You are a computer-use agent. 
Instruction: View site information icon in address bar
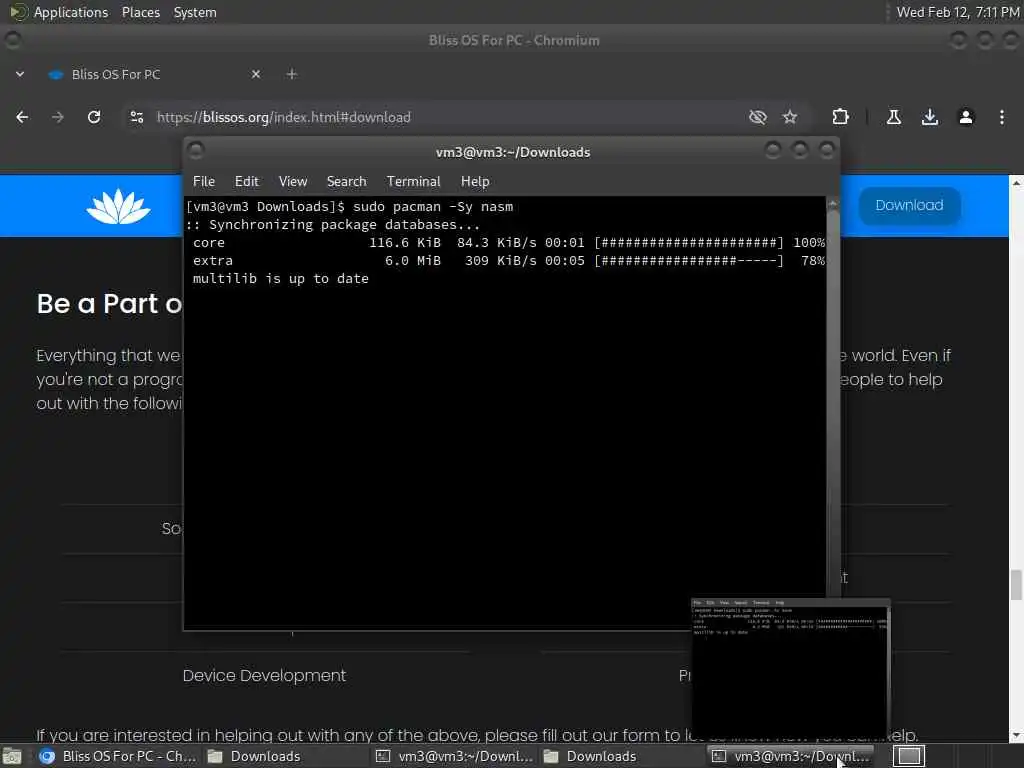(x=136, y=117)
